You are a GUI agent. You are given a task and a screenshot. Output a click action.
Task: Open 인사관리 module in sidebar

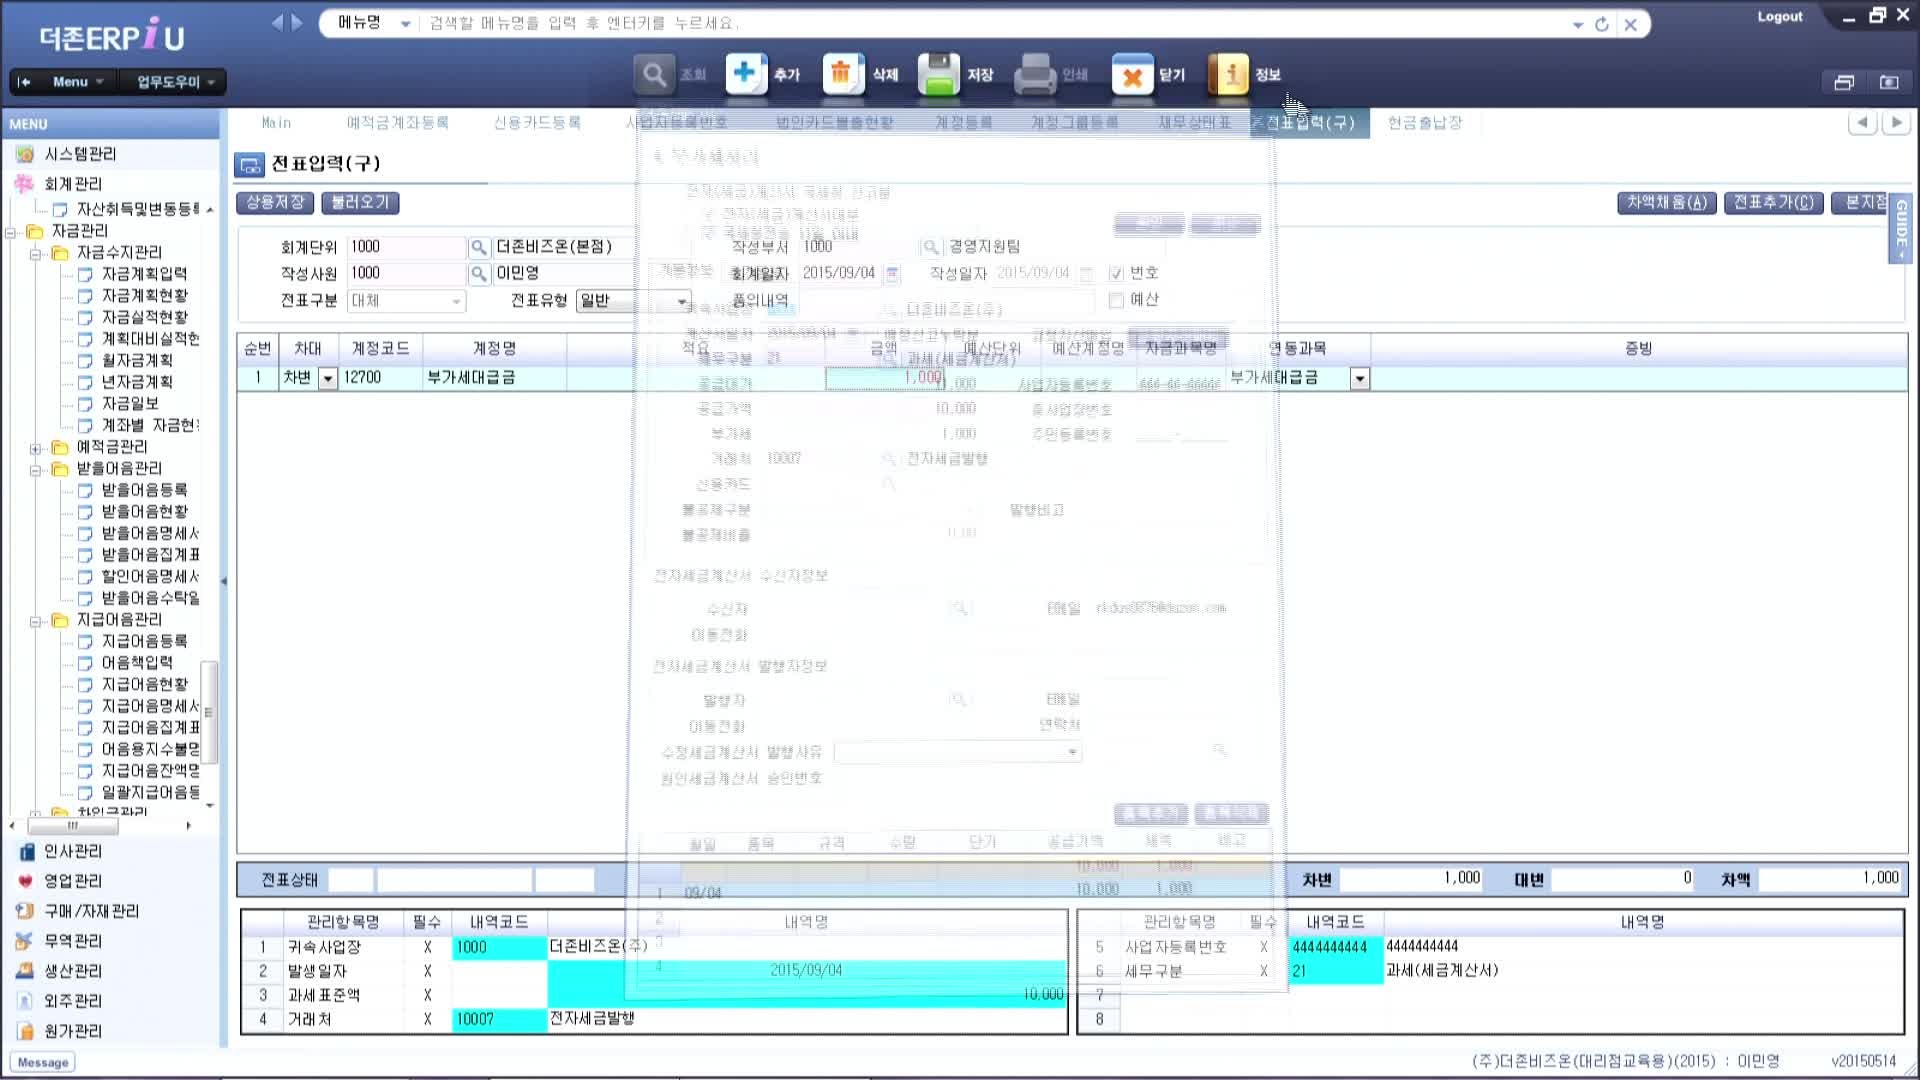click(72, 851)
